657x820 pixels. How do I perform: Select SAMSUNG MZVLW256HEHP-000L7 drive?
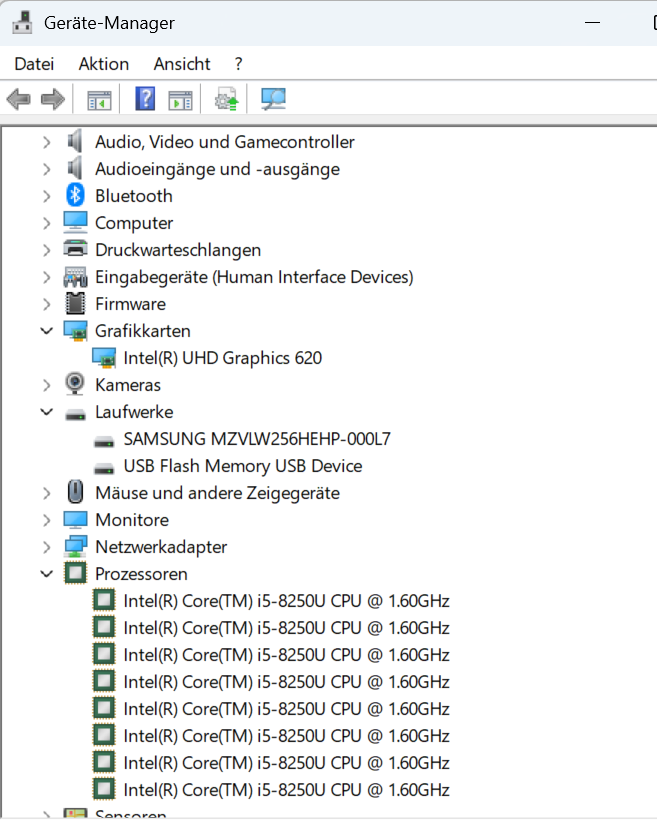[x=257, y=439]
